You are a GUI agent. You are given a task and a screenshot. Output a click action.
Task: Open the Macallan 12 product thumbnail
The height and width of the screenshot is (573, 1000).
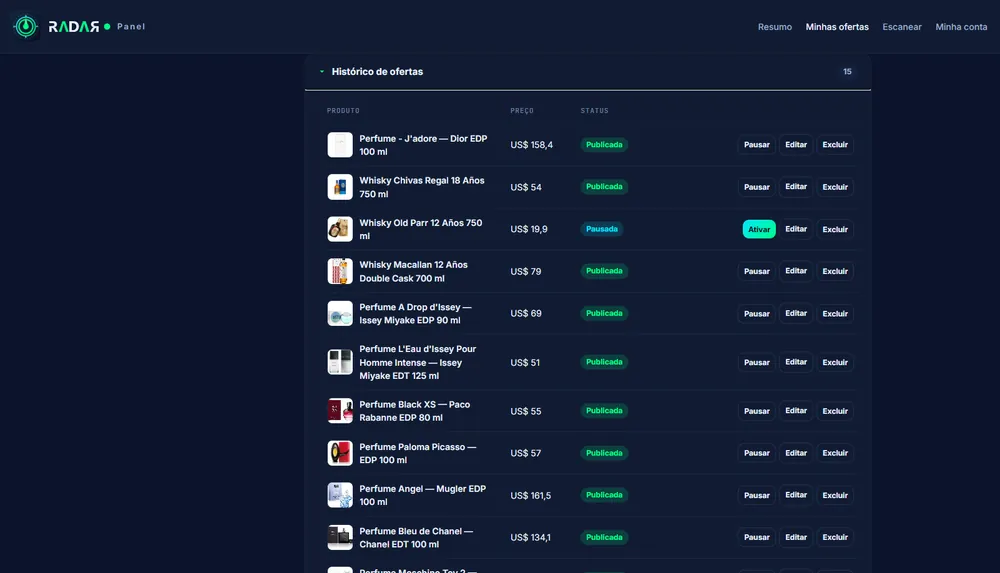point(340,271)
